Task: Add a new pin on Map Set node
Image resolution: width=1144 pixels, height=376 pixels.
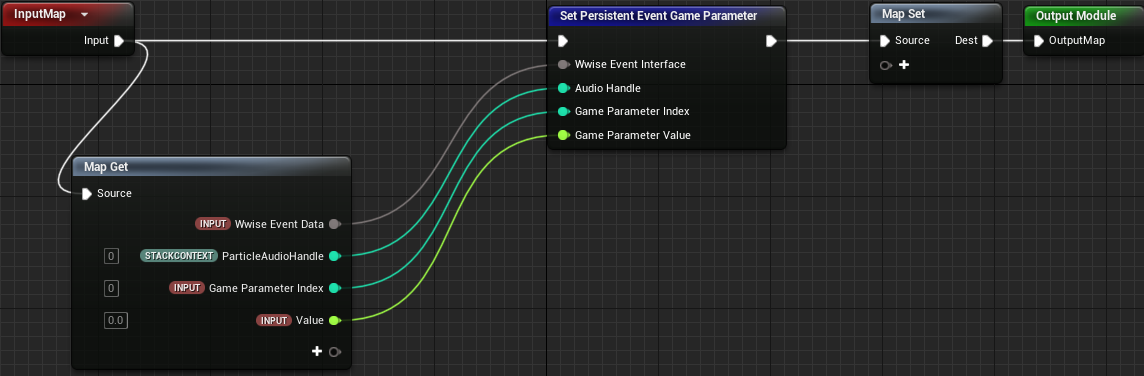Action: [x=904, y=65]
